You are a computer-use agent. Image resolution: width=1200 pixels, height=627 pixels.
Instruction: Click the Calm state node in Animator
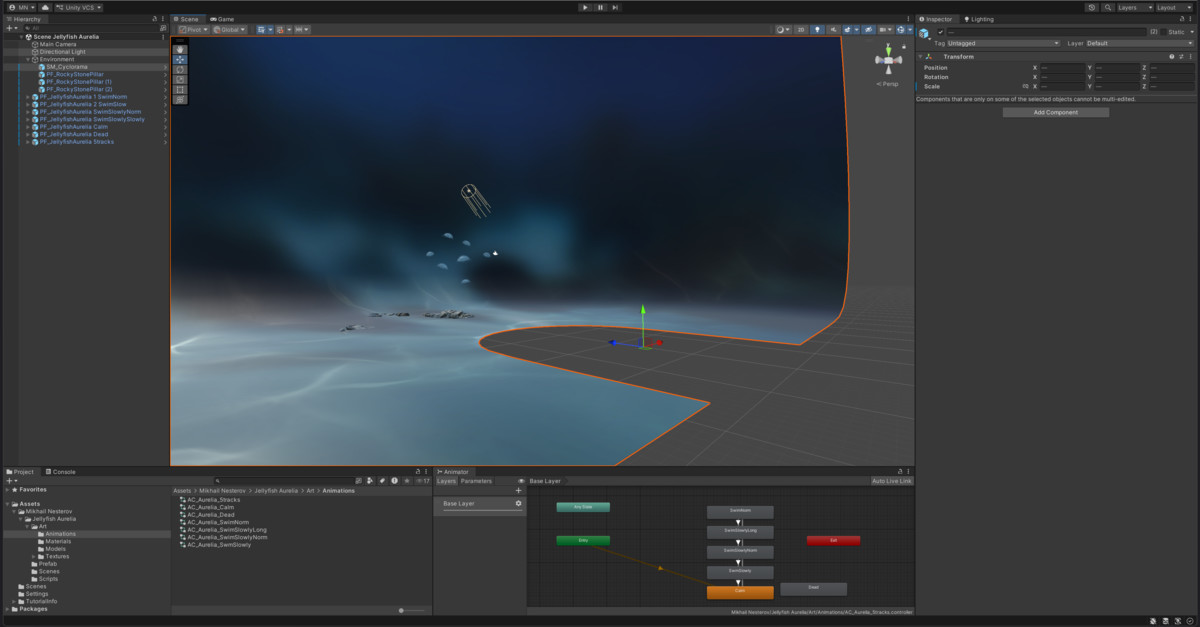[x=740, y=591]
